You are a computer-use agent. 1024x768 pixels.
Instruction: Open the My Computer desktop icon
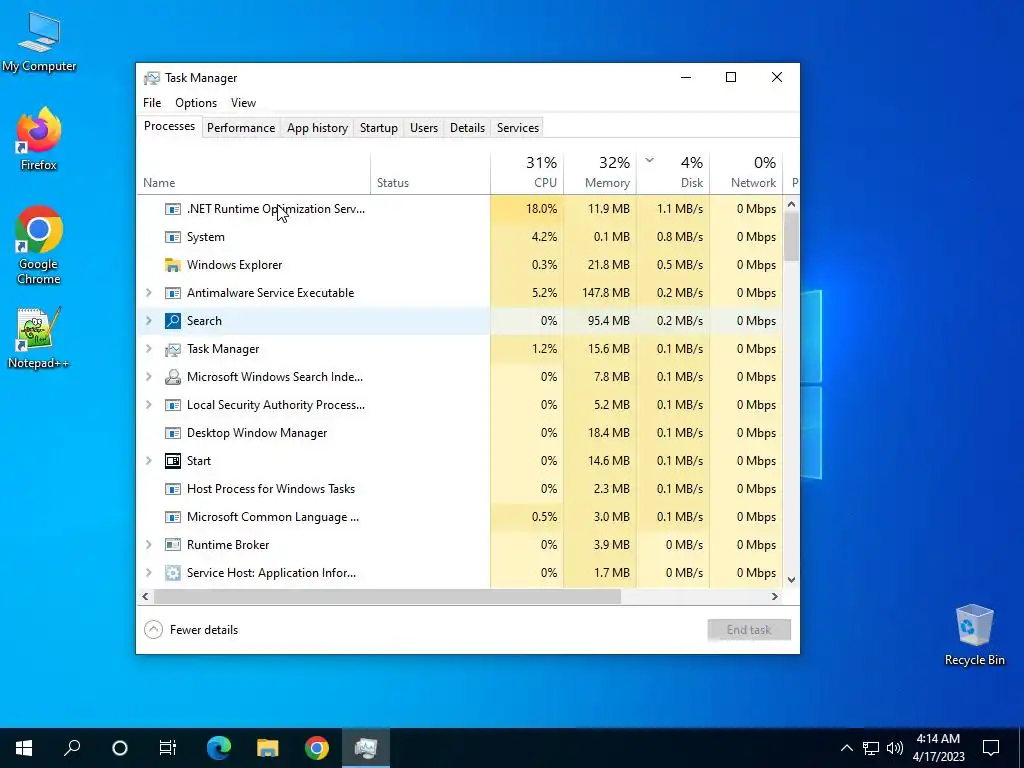tap(39, 42)
